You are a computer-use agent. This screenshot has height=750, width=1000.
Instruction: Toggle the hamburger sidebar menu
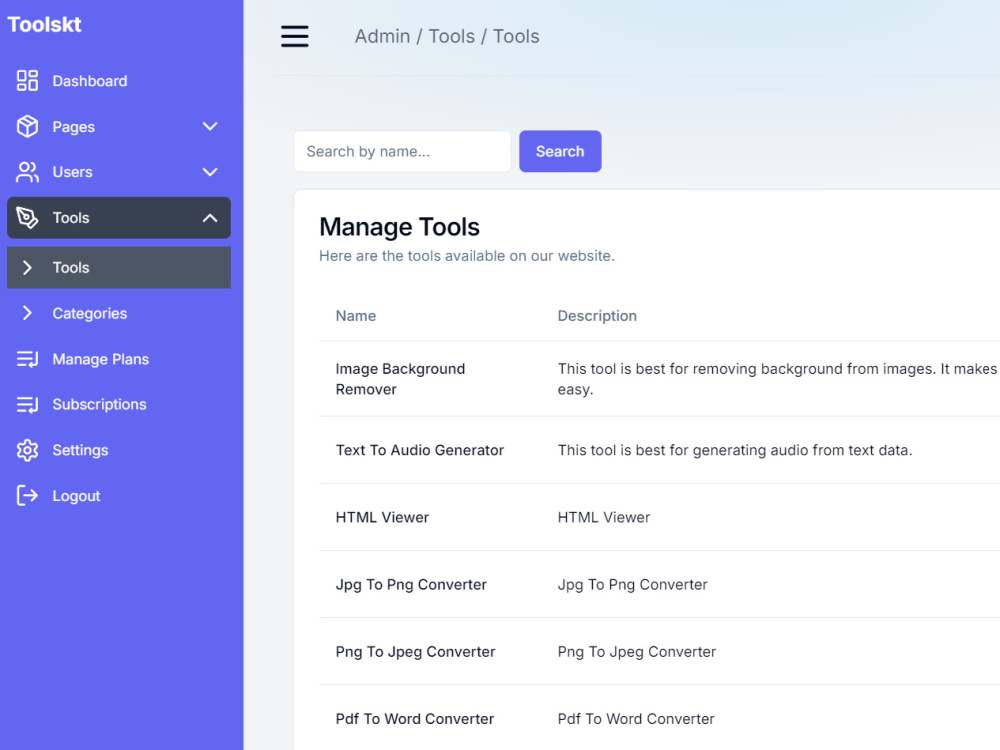click(x=295, y=36)
